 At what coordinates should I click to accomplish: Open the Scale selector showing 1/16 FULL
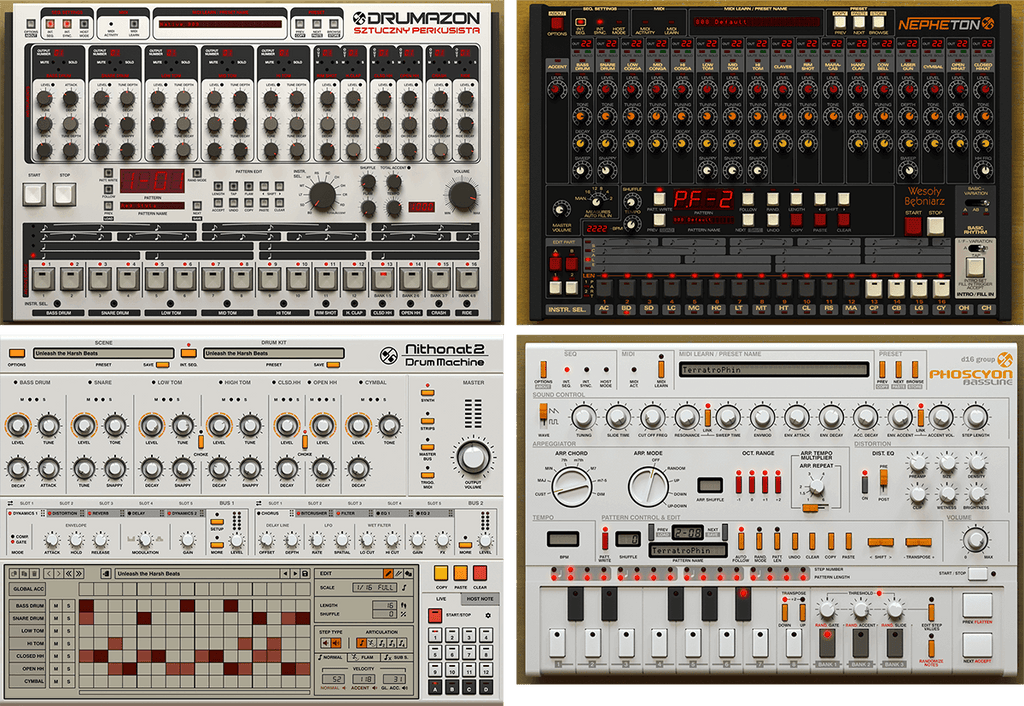(x=375, y=587)
